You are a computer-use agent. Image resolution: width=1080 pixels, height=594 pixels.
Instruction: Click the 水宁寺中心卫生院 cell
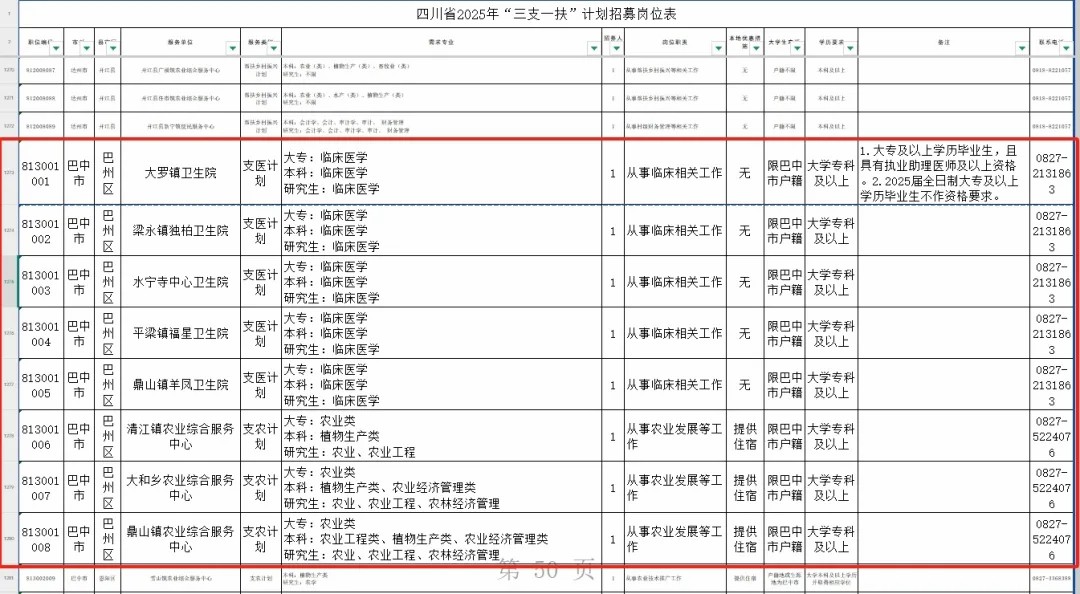[x=180, y=282]
